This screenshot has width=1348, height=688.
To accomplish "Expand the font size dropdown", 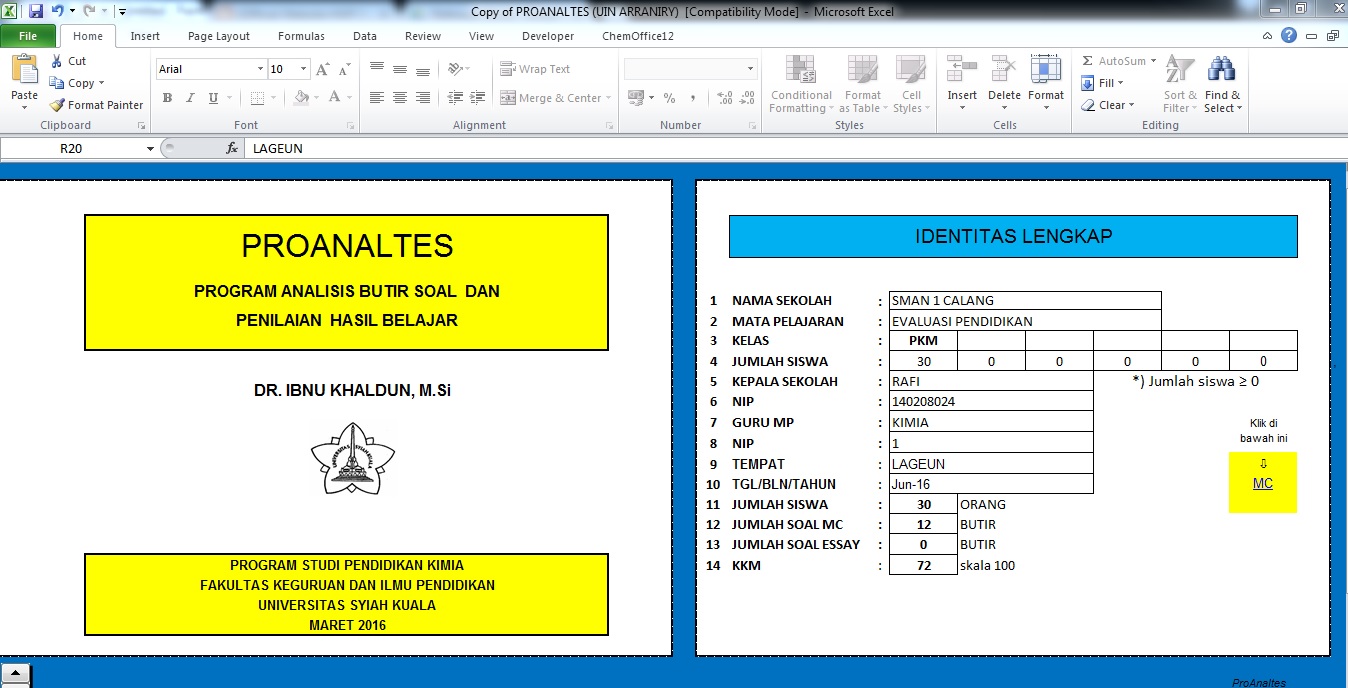I will 304,69.
